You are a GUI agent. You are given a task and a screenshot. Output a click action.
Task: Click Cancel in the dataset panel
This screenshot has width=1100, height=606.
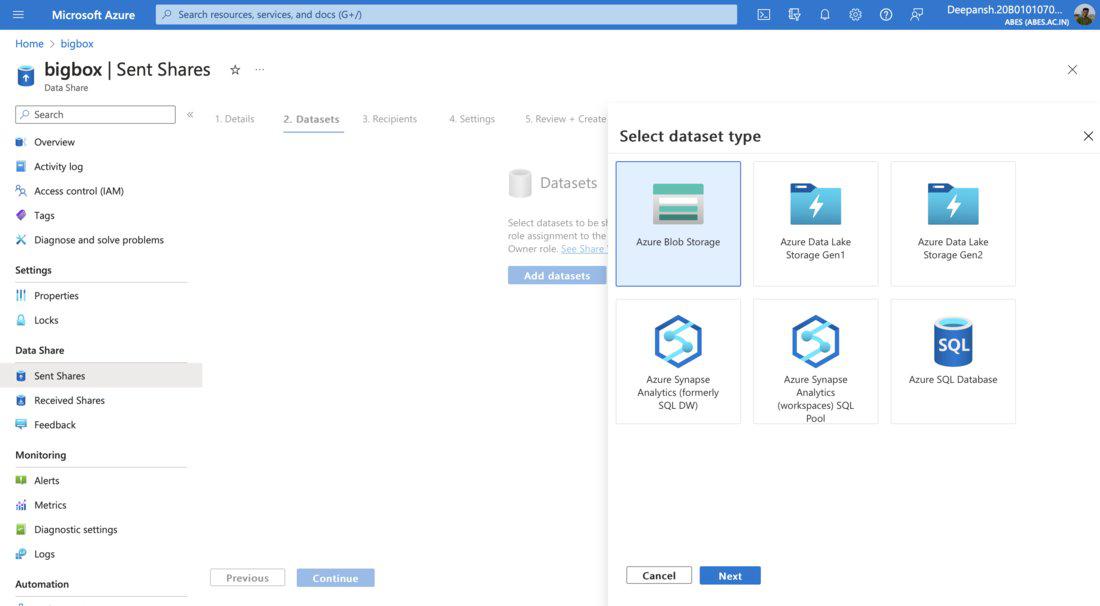click(x=659, y=575)
